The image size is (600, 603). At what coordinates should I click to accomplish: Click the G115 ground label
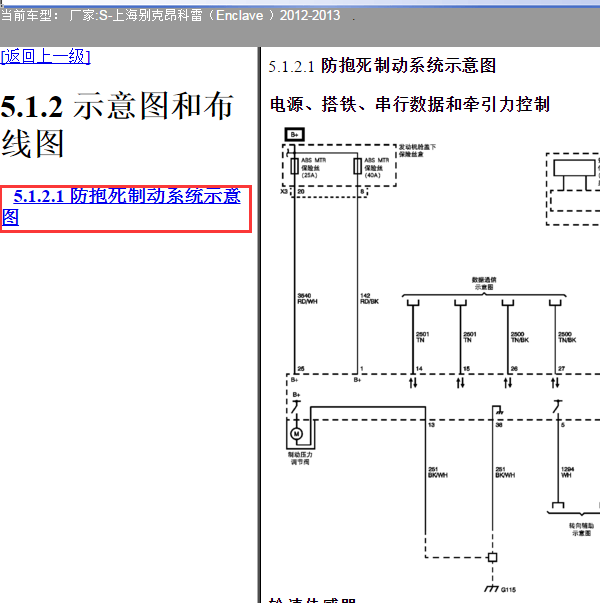[508, 590]
